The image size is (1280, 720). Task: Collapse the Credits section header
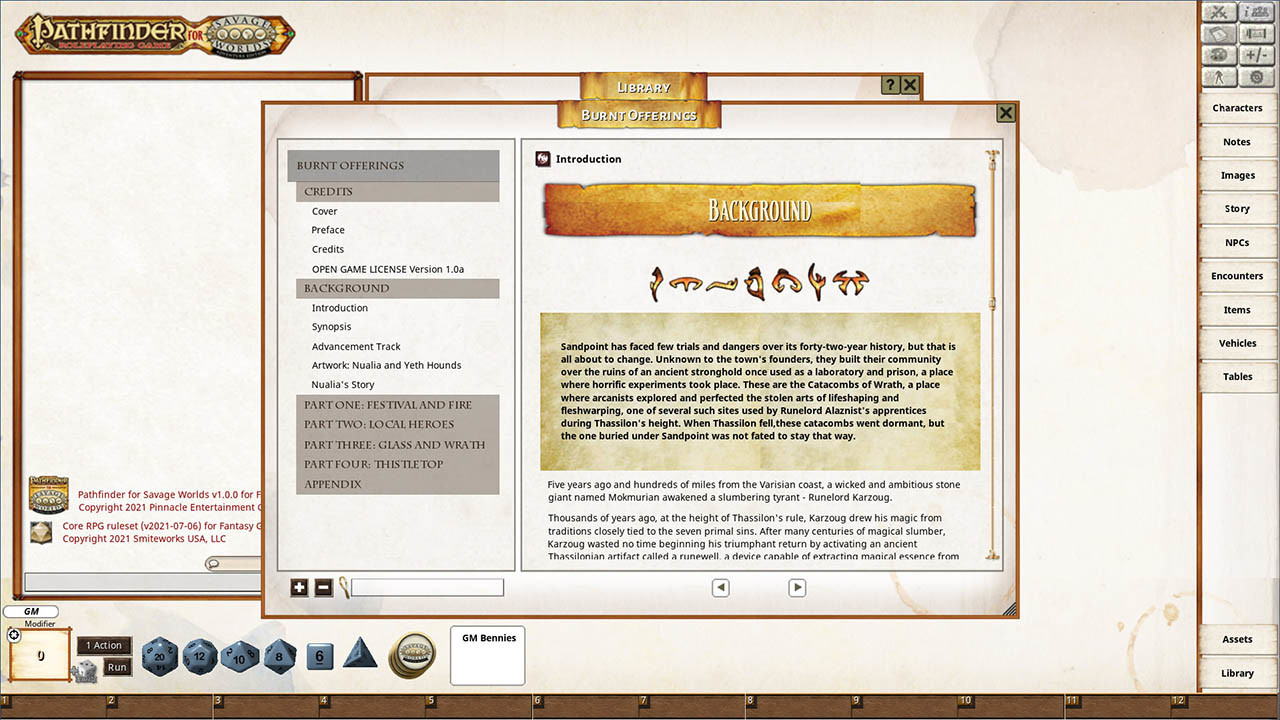tap(397, 192)
